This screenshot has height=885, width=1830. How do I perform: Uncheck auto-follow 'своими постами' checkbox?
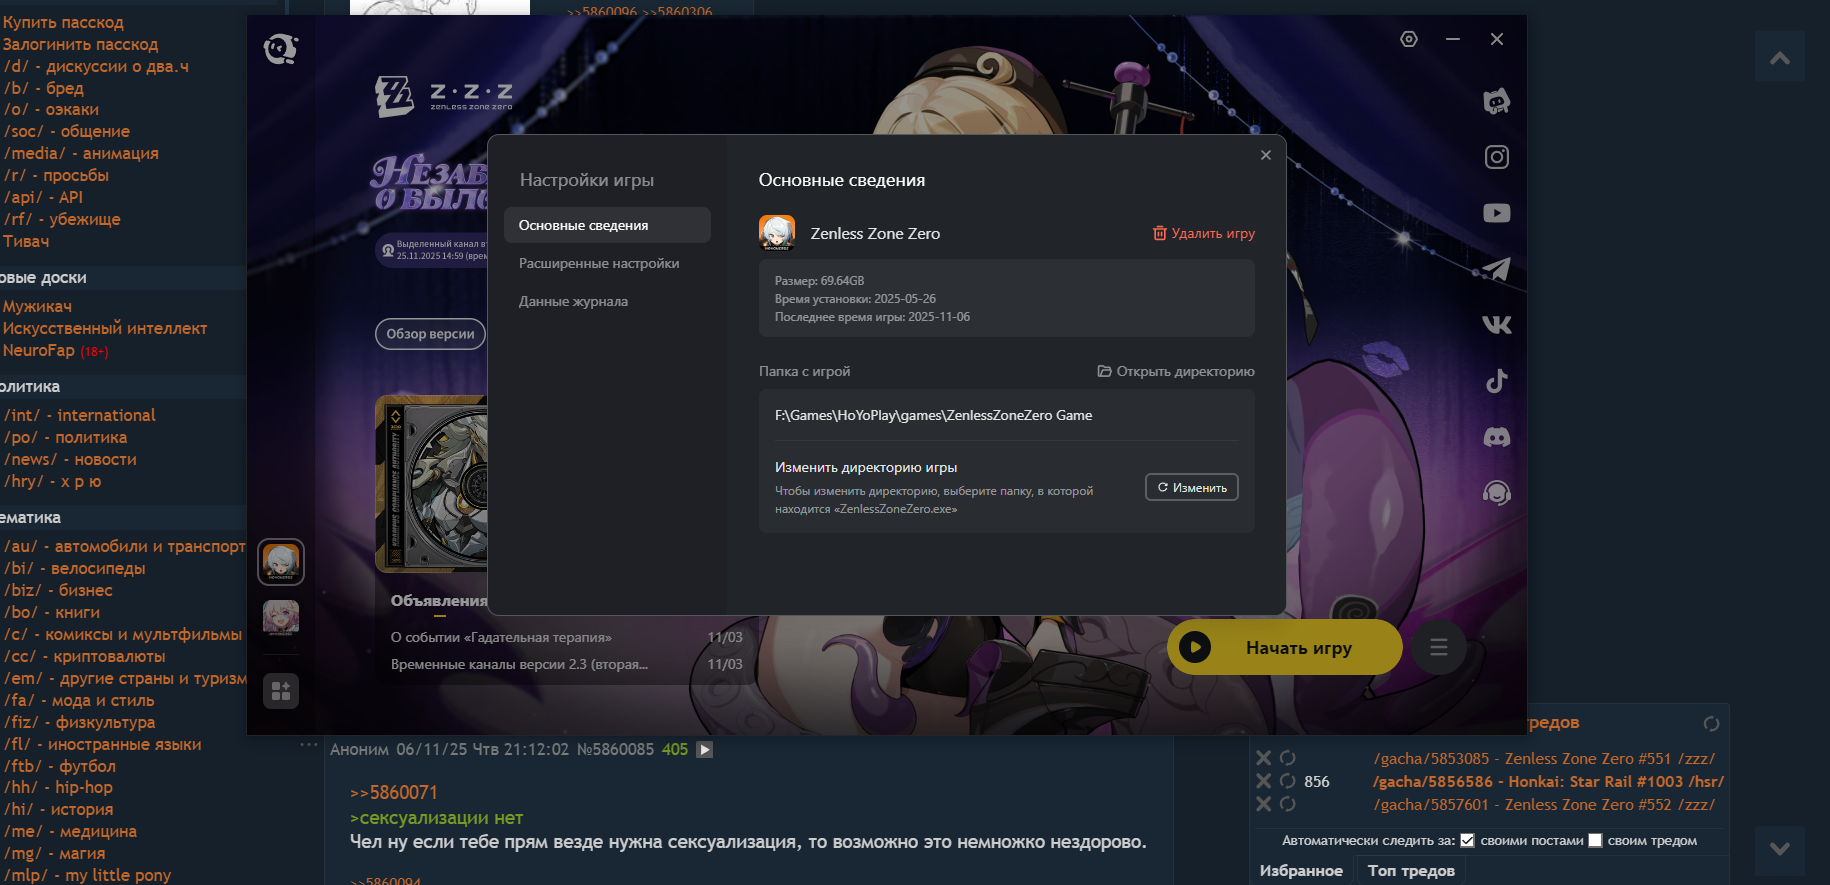coord(1467,841)
